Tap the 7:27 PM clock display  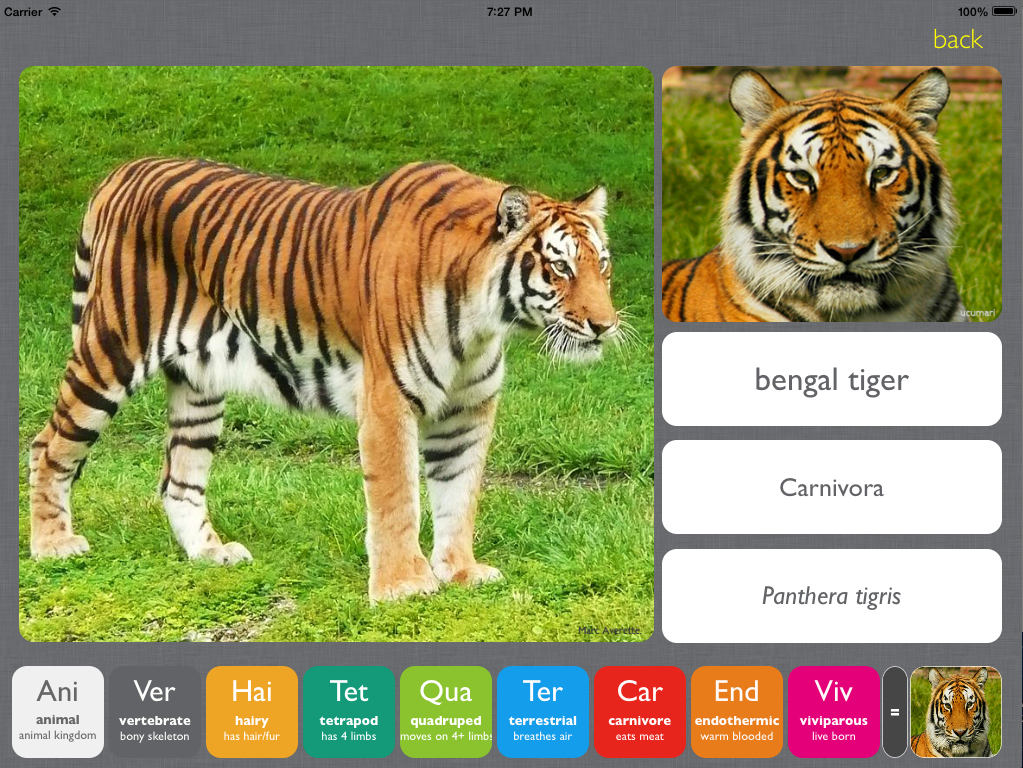click(x=511, y=11)
